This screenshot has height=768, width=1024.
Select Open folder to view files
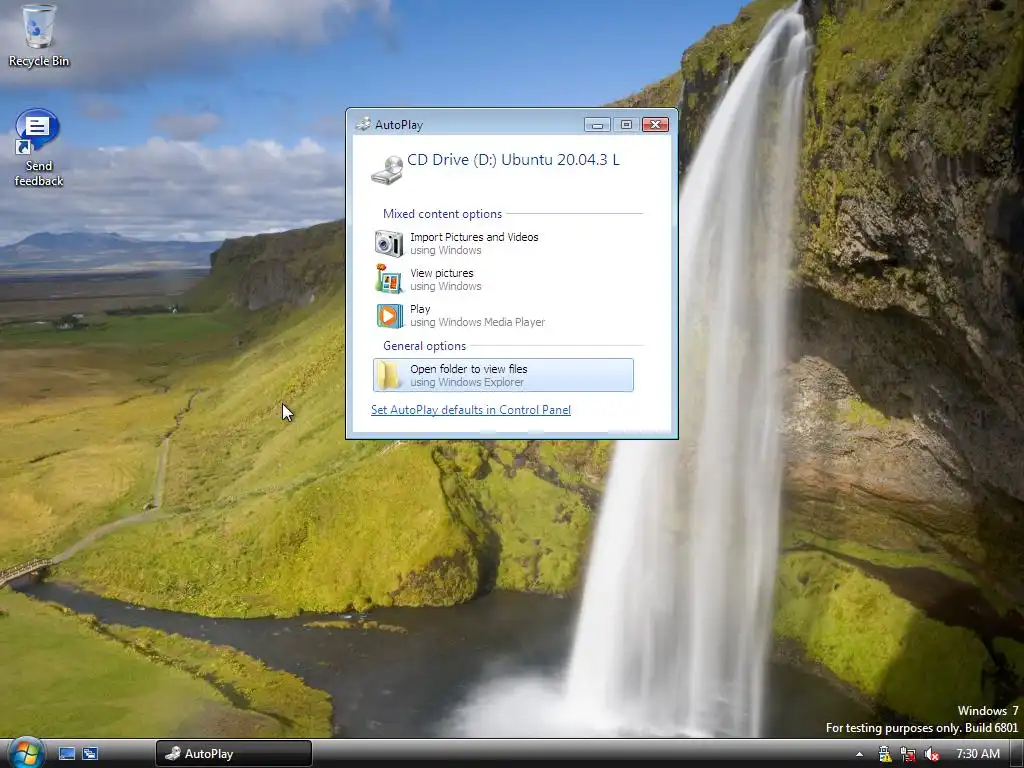pyautogui.click(x=503, y=375)
